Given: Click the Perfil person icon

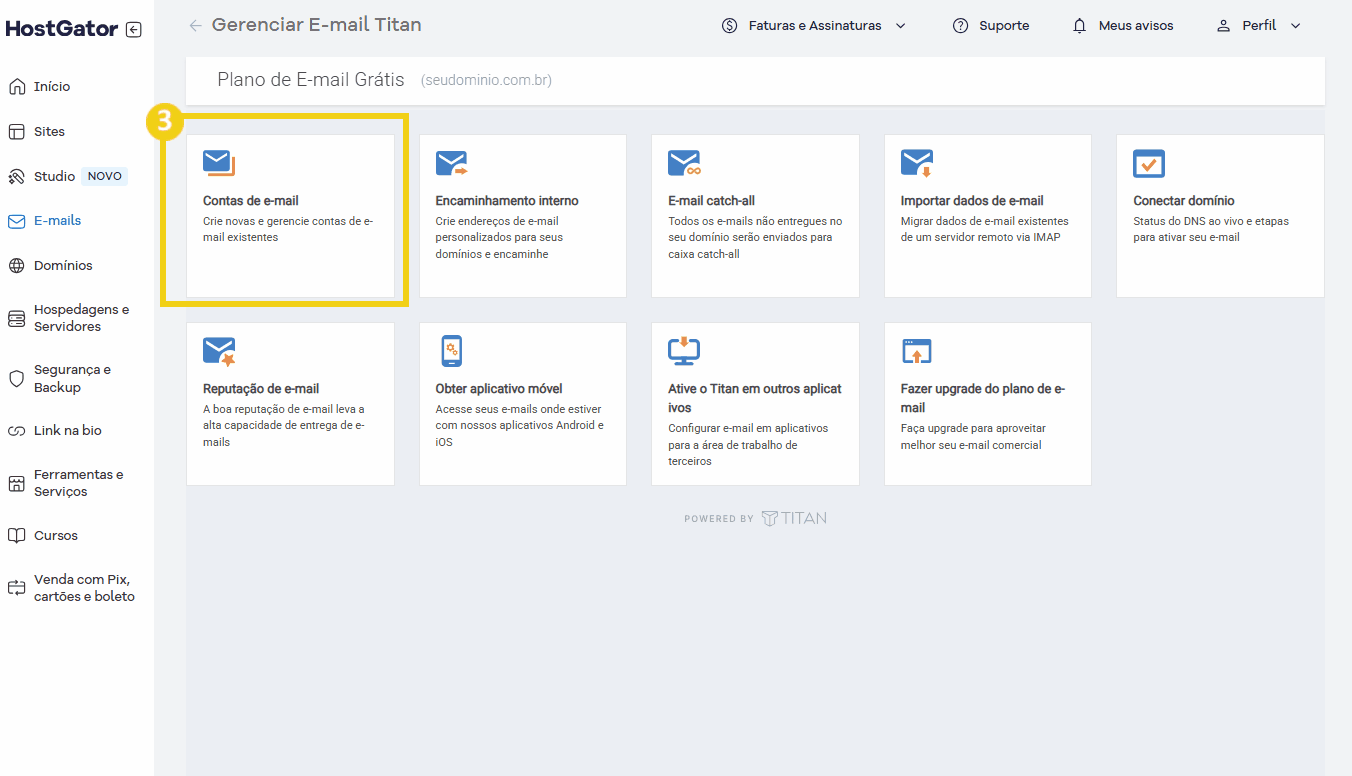Looking at the screenshot, I should (x=1223, y=26).
